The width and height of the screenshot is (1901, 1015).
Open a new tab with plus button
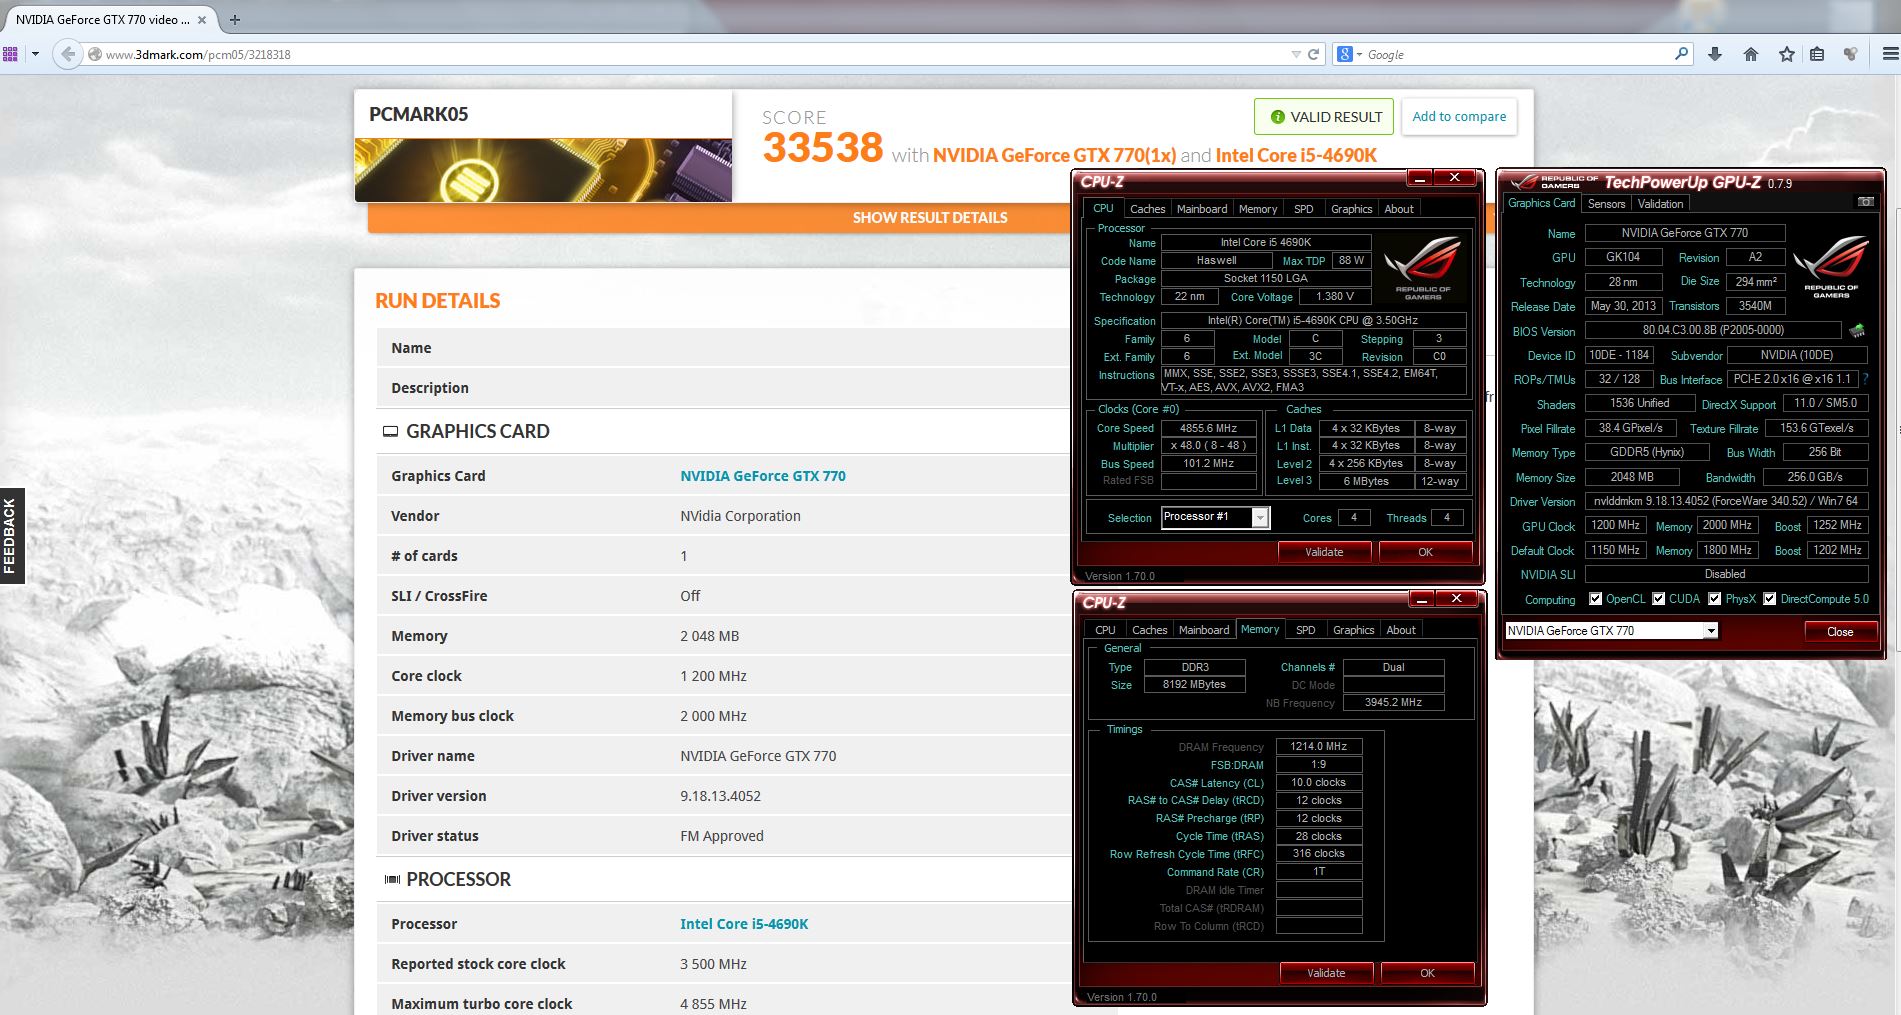click(235, 19)
